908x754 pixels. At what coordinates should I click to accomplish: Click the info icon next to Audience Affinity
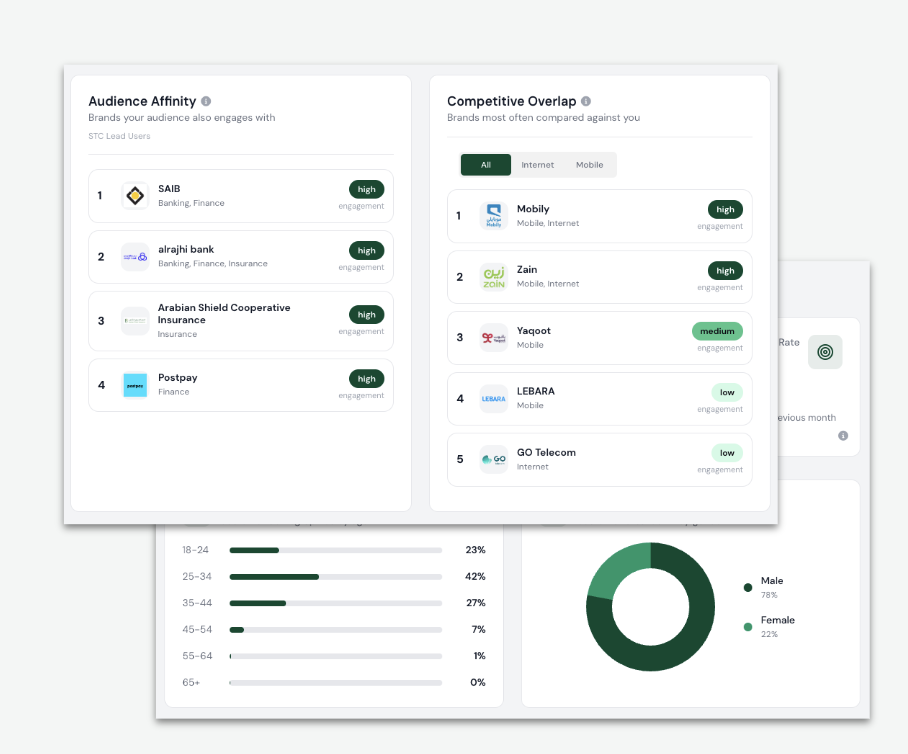pos(206,101)
